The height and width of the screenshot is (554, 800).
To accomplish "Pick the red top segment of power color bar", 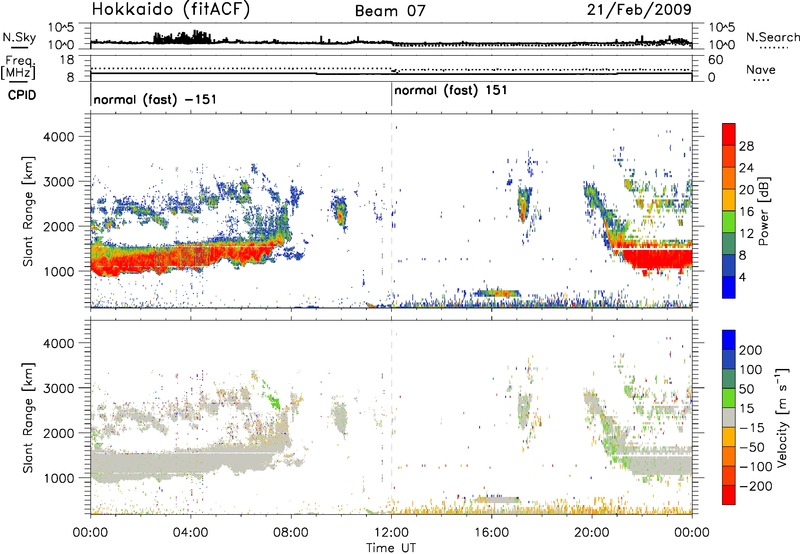I will click(x=729, y=134).
